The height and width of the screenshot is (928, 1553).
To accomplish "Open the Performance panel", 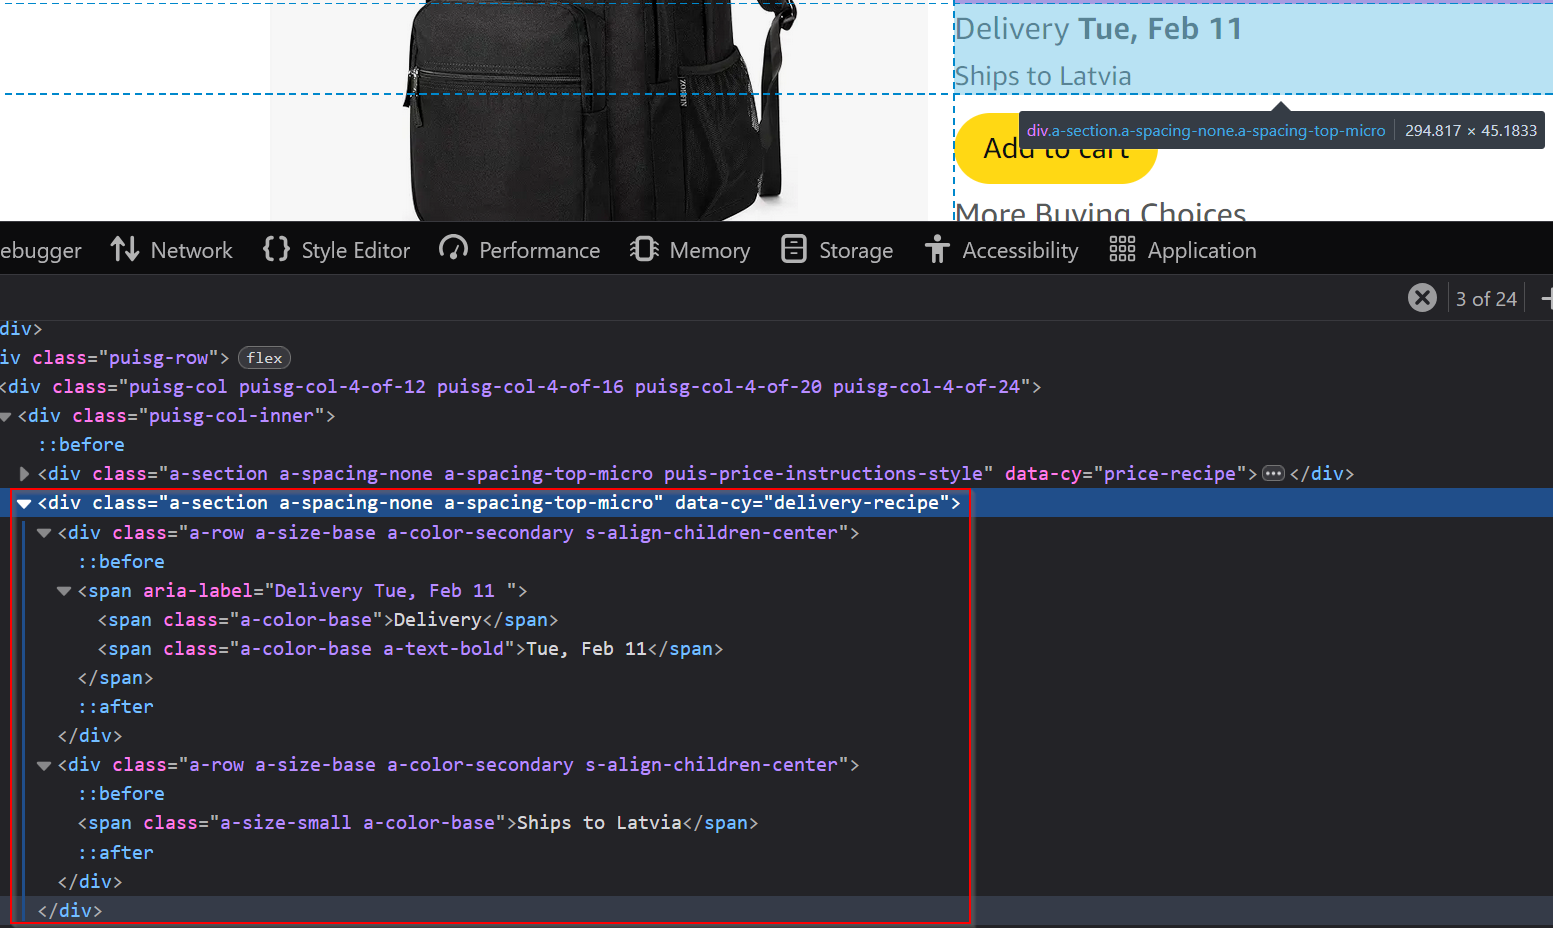I will pos(519,249).
